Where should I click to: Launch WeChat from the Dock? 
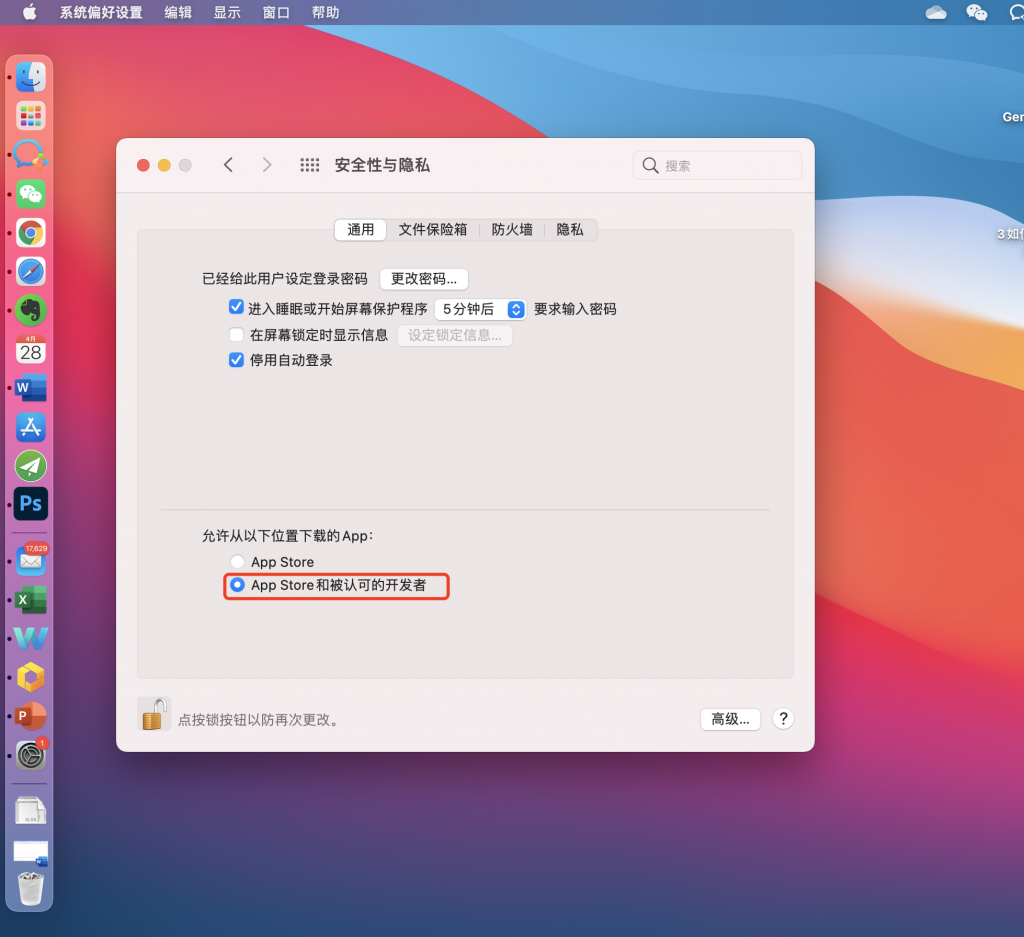coord(31,194)
